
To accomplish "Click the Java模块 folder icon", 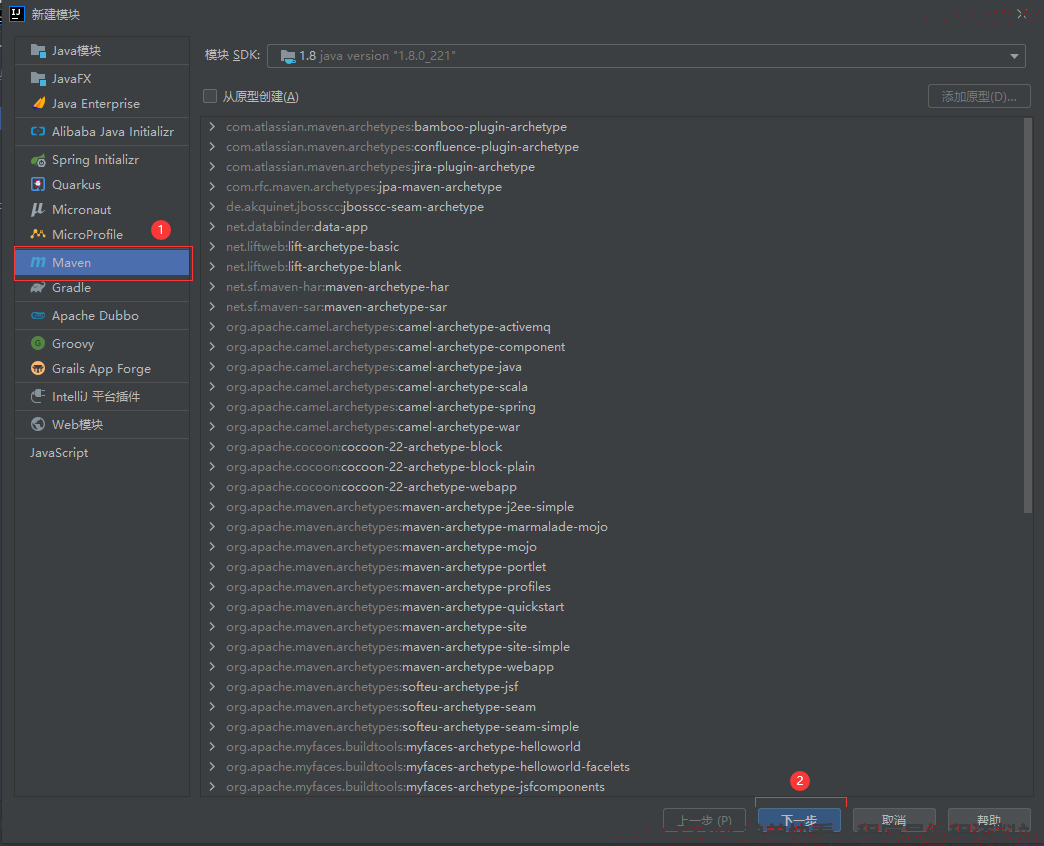I will [38, 51].
